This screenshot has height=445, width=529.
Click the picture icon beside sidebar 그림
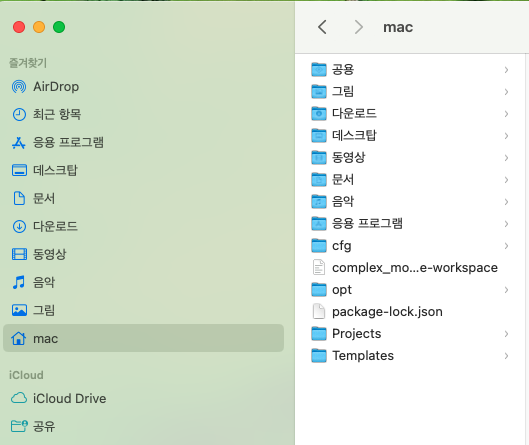pos(19,310)
